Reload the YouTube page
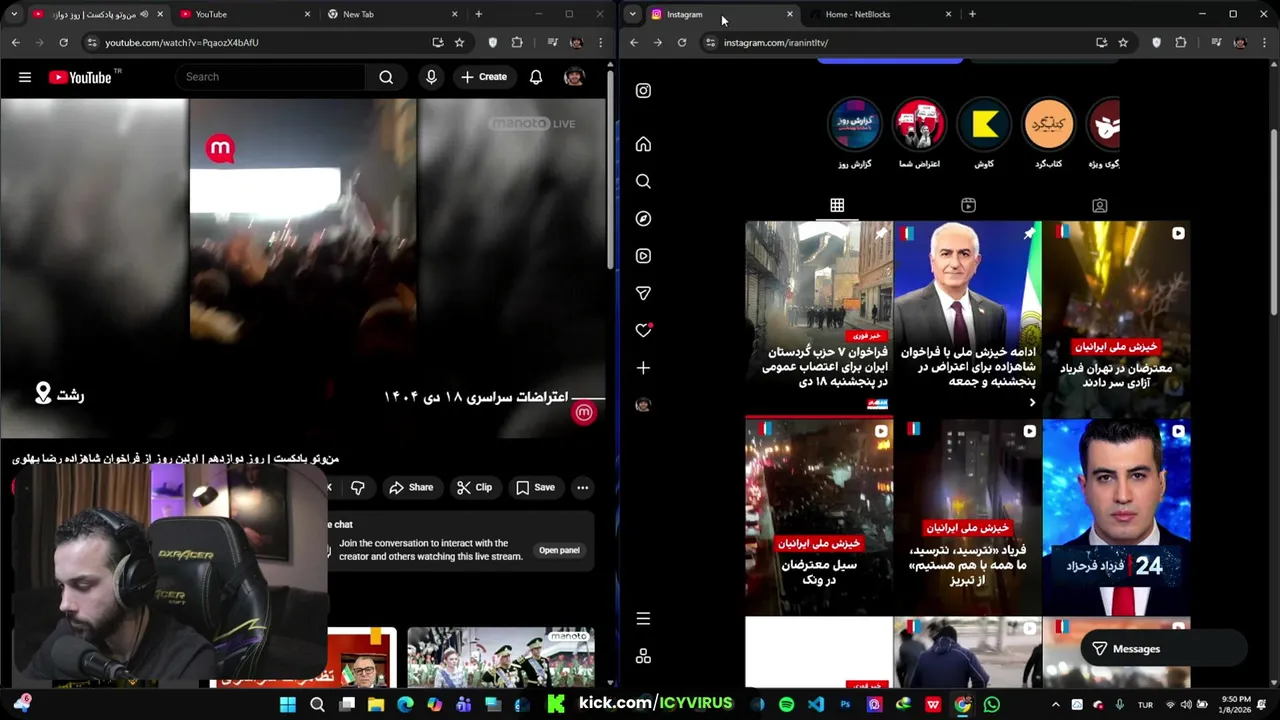 [x=63, y=42]
